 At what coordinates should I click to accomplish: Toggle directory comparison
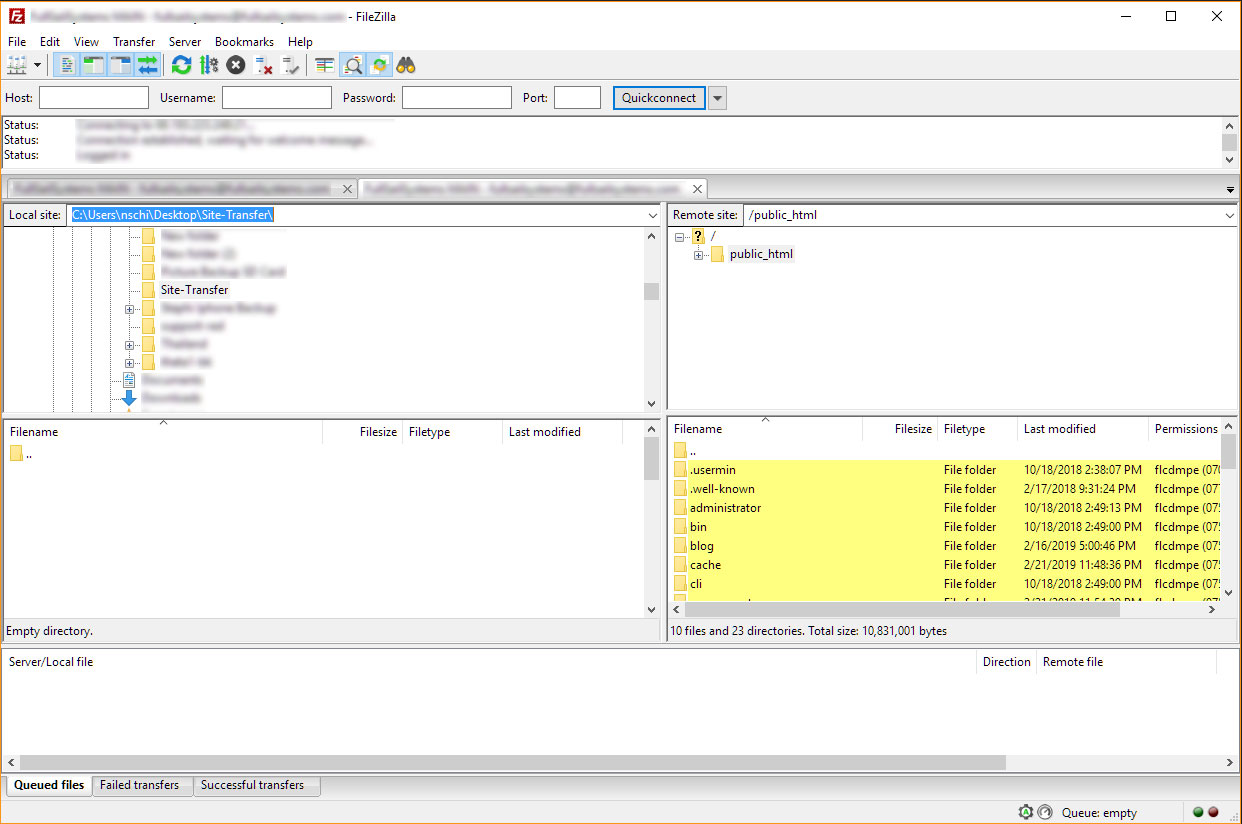[x=352, y=65]
